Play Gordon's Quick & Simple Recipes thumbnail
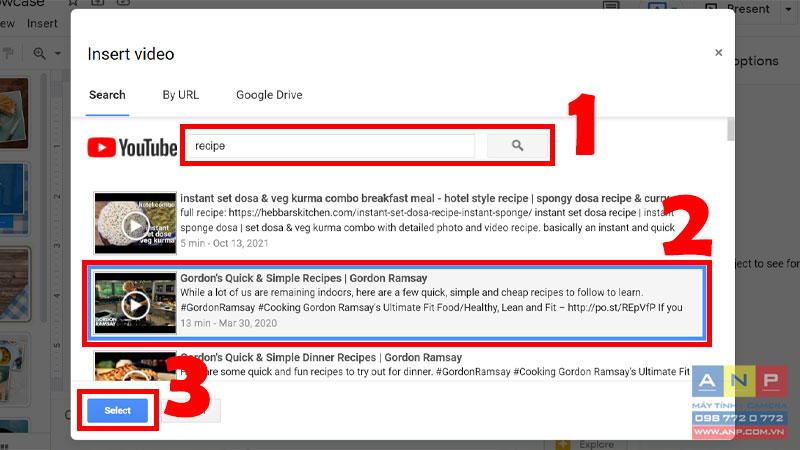 click(x=135, y=303)
